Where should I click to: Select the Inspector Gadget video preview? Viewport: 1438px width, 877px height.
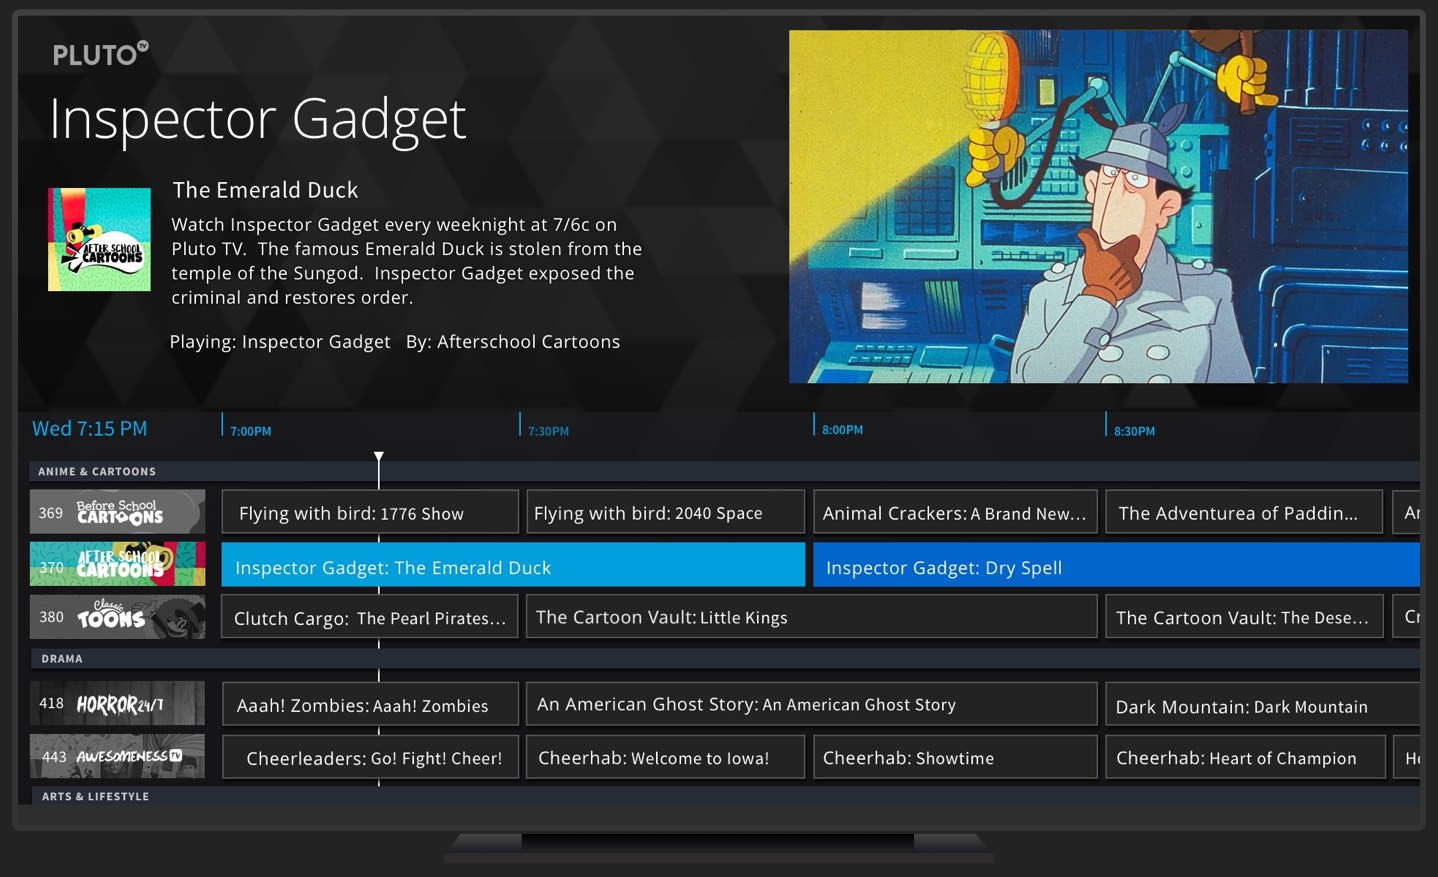point(1098,206)
